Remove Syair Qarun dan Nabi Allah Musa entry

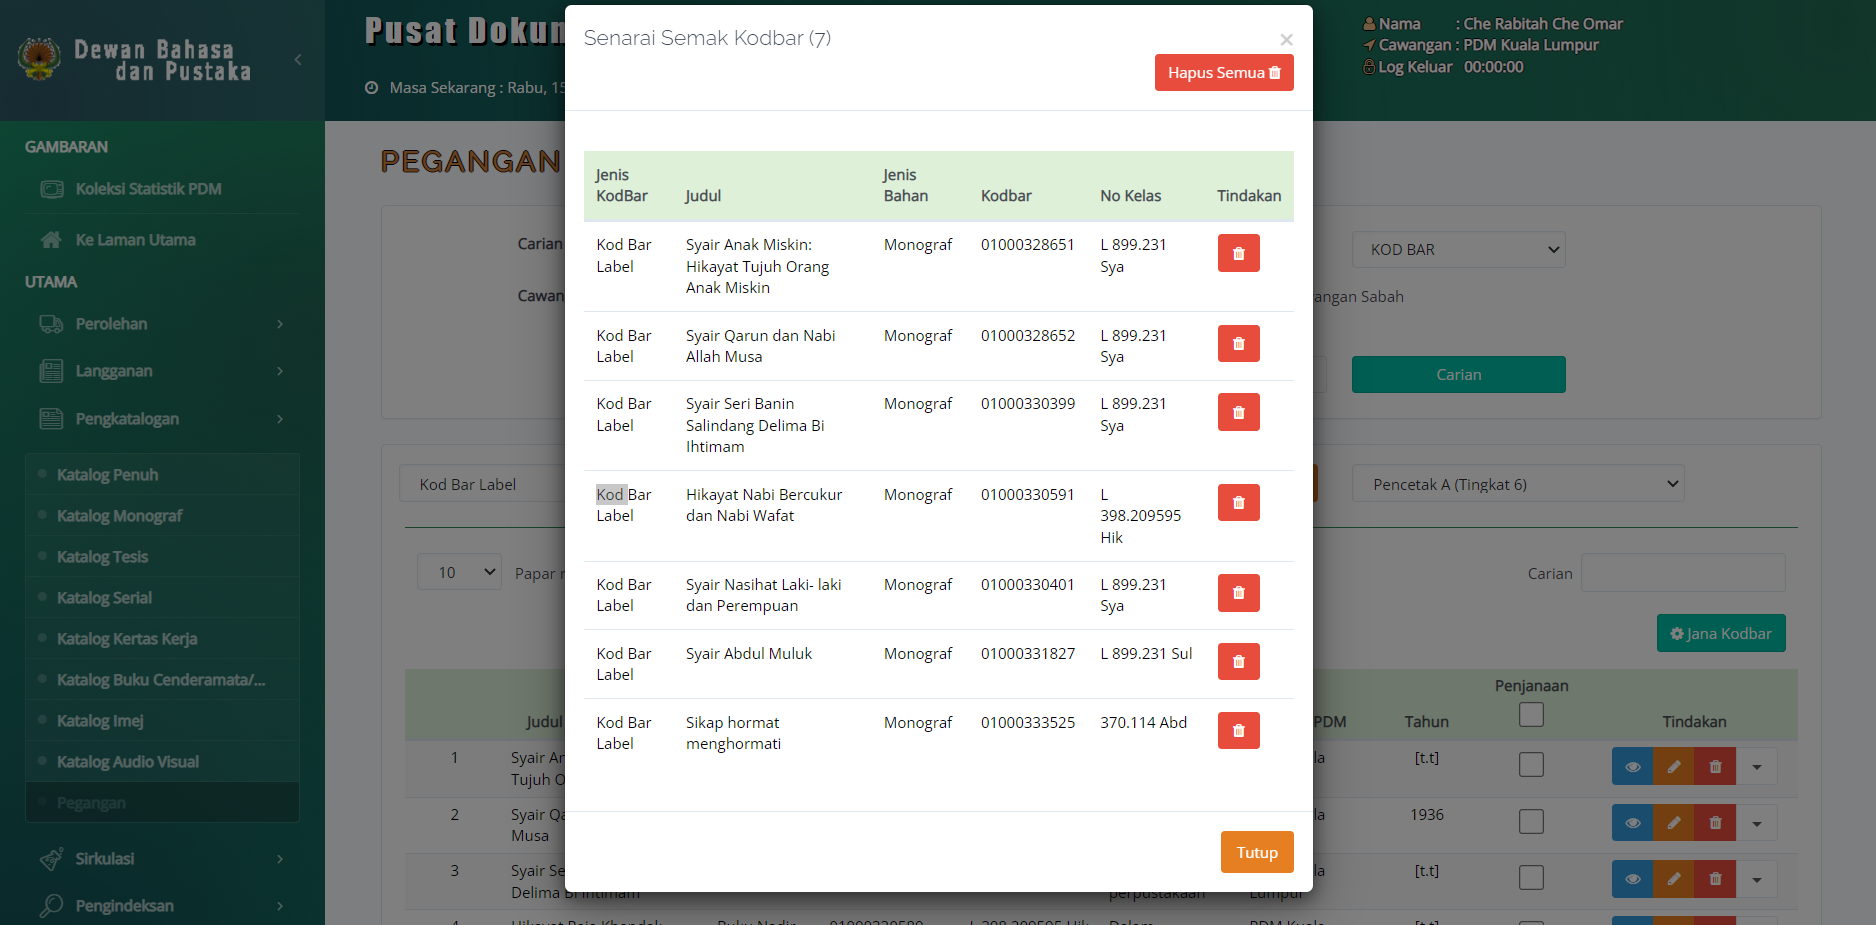pyautogui.click(x=1238, y=344)
